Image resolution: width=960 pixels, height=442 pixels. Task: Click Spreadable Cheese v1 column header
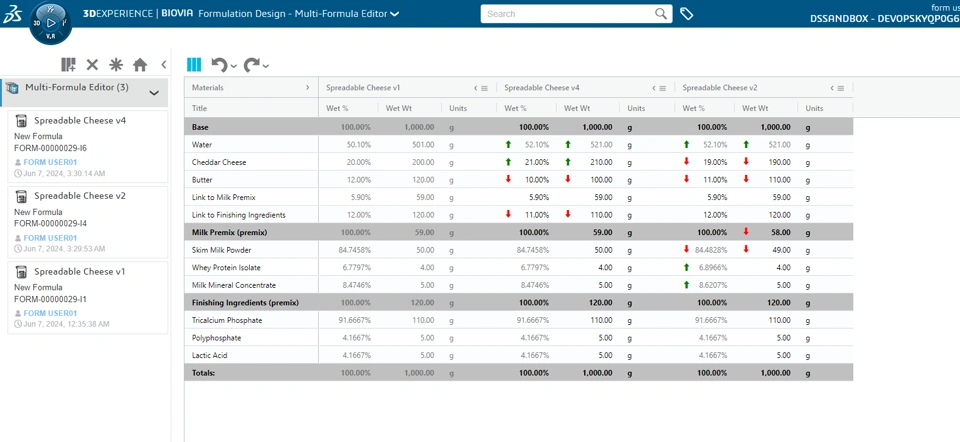click(363, 88)
